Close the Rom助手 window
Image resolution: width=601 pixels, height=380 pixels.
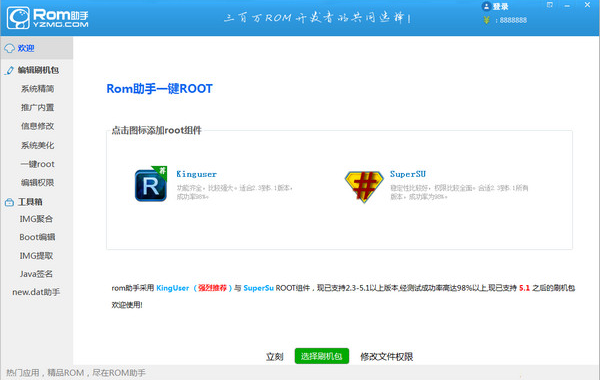(587, 5)
